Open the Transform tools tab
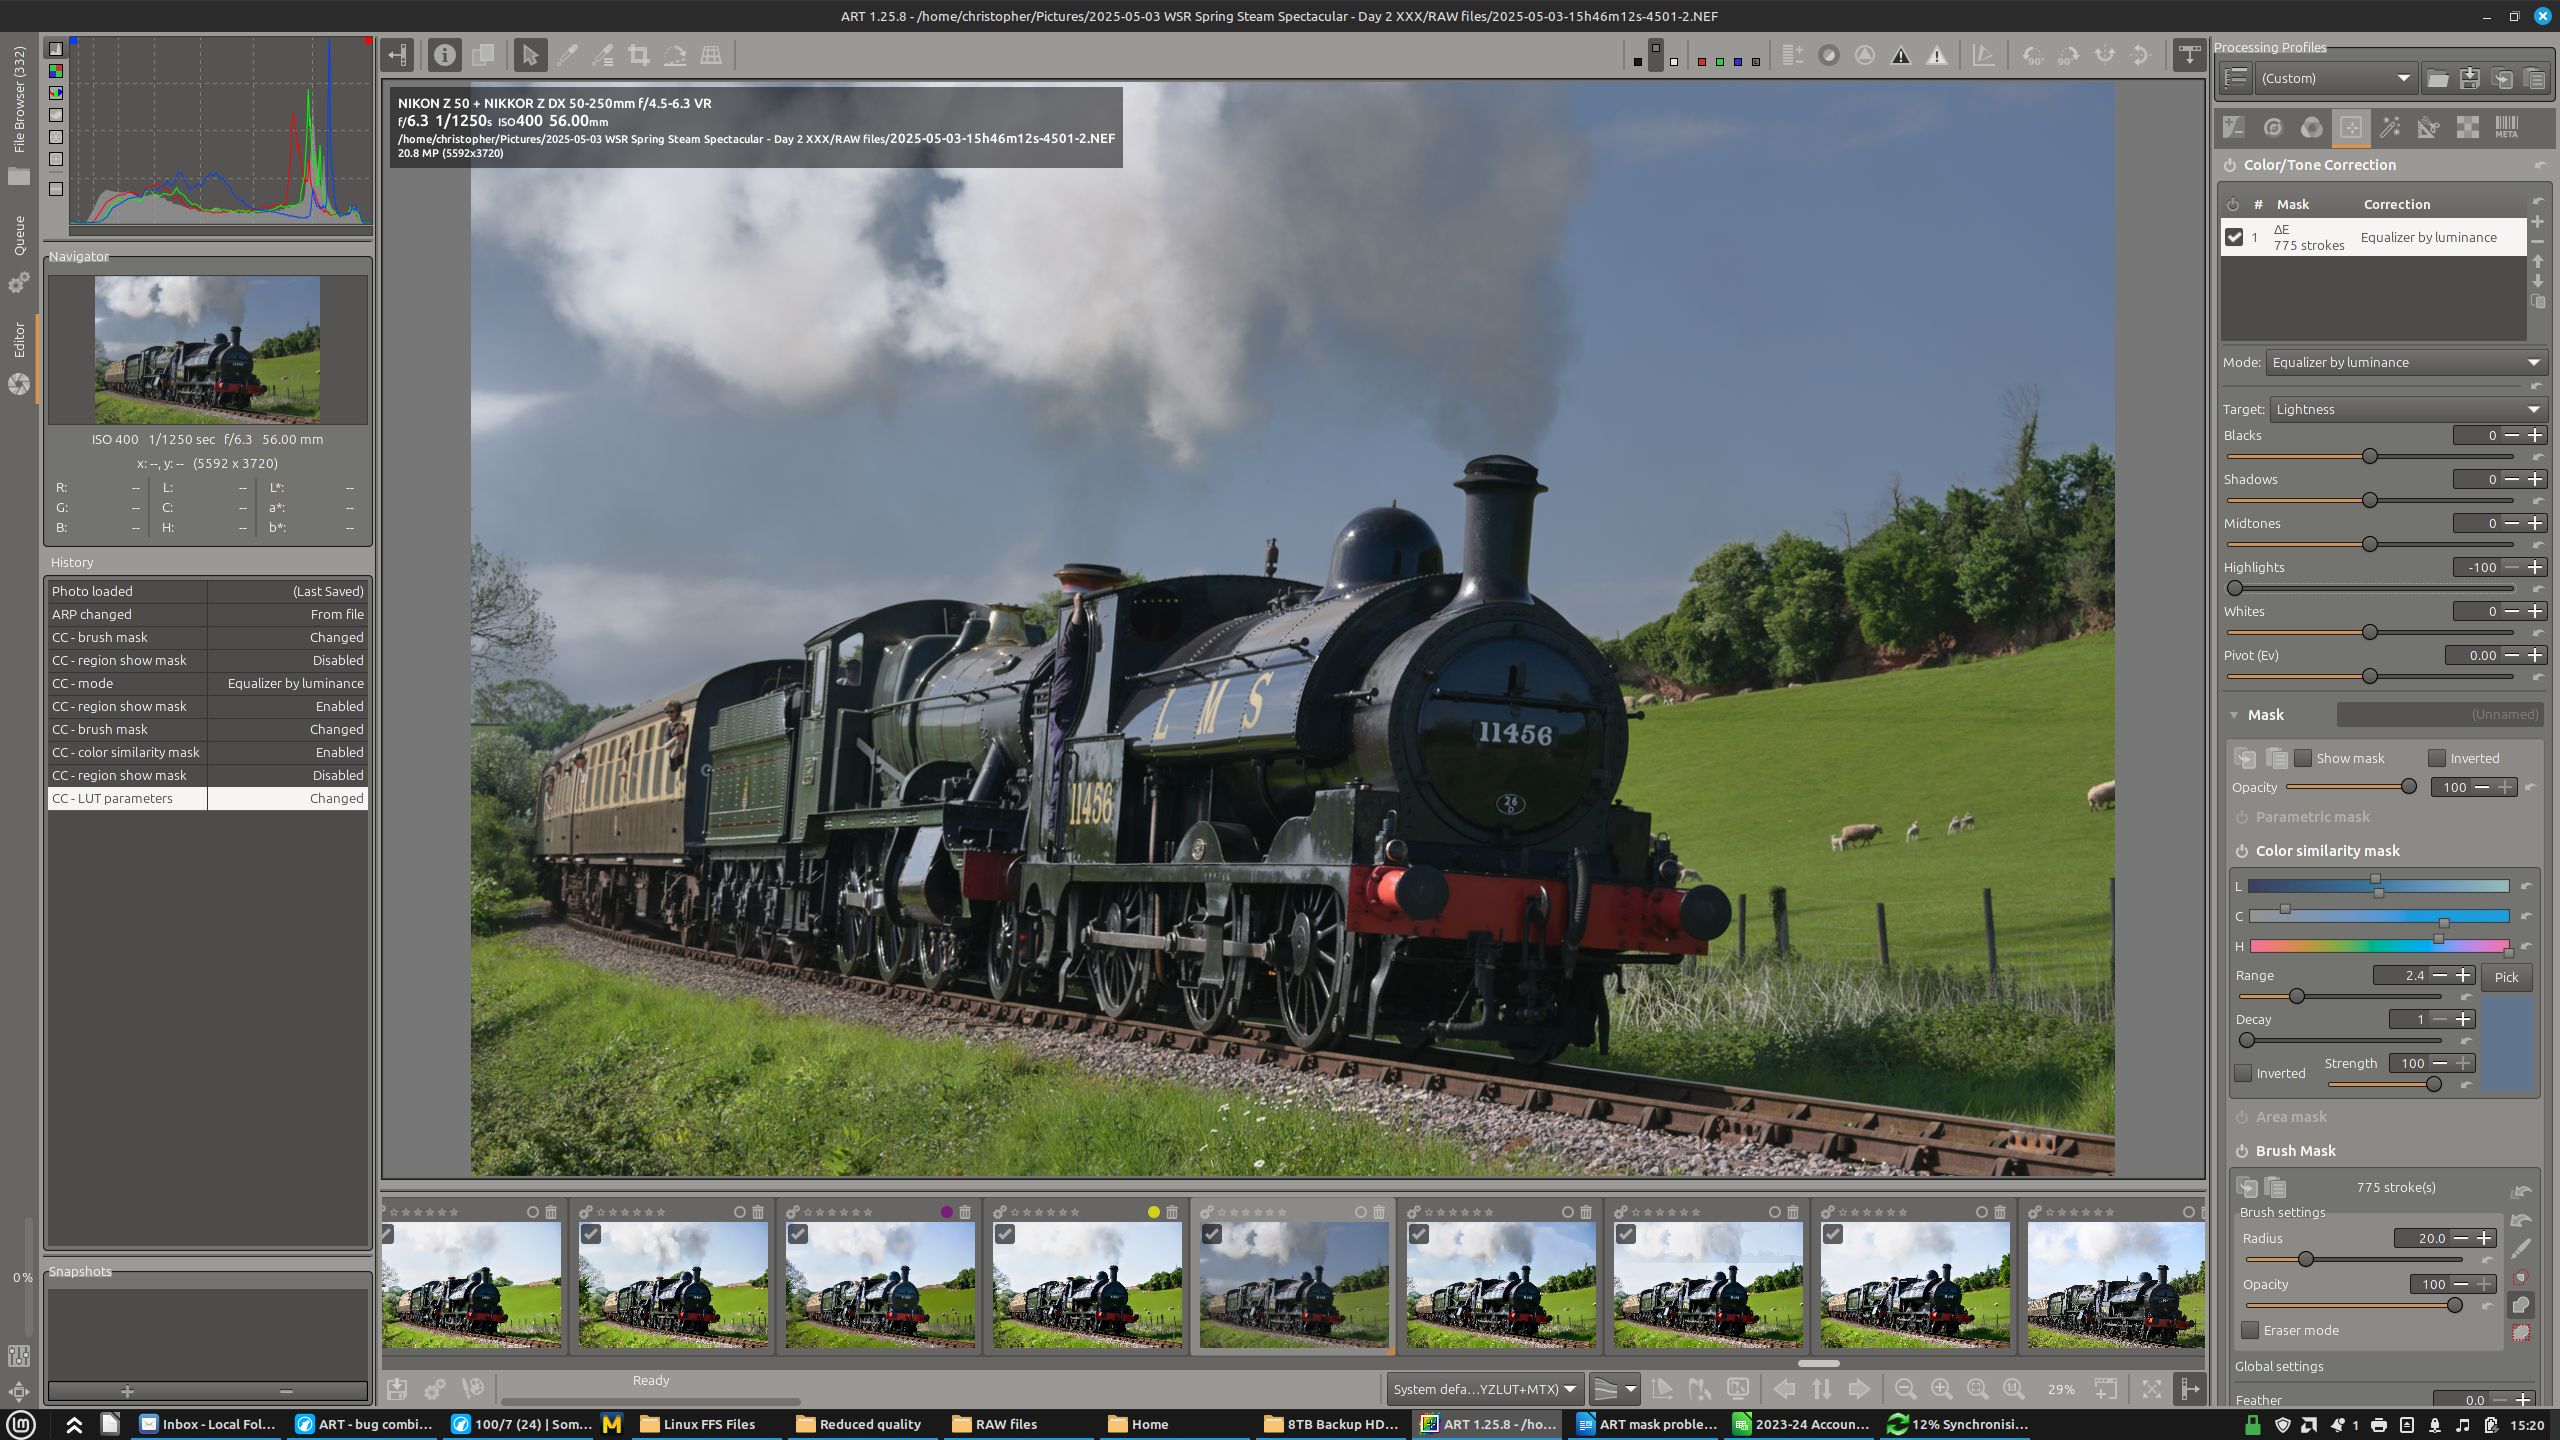 (2429, 127)
